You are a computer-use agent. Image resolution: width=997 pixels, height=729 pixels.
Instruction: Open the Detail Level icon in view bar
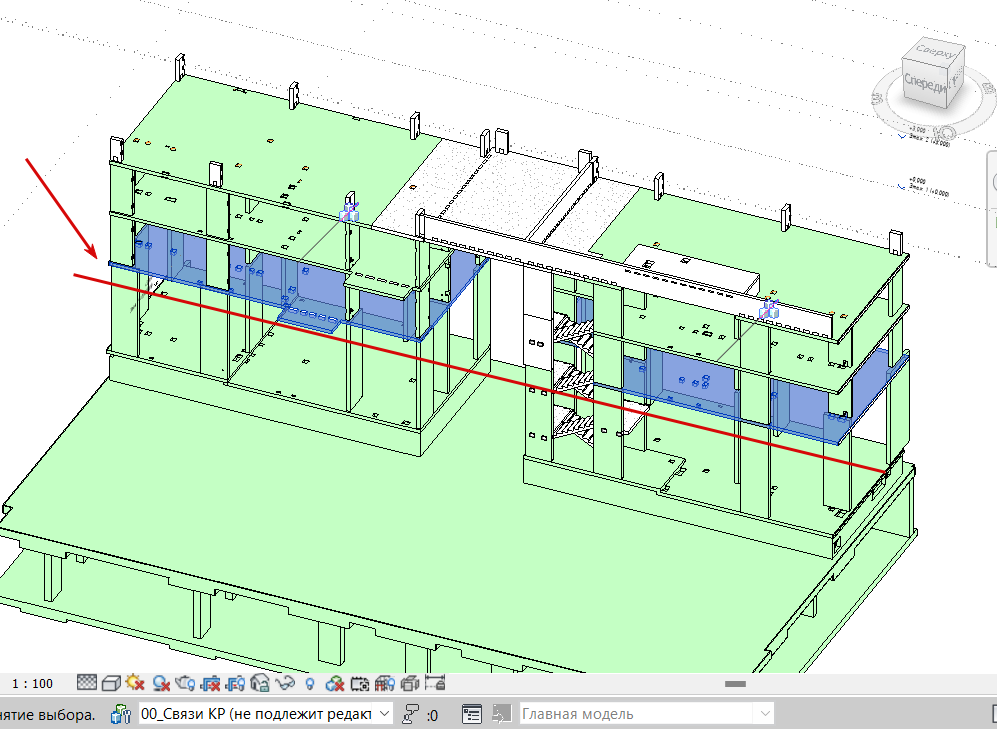coord(86,683)
